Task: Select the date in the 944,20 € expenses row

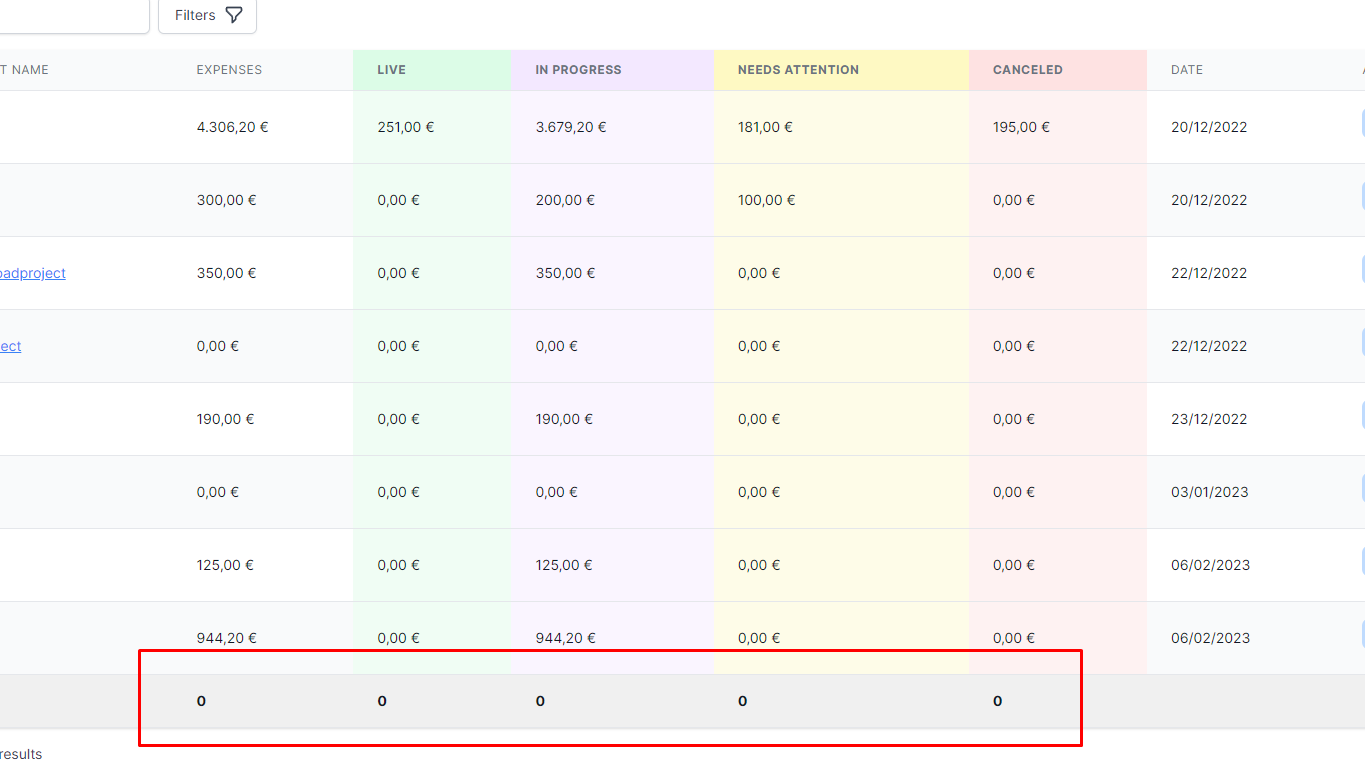Action: pyautogui.click(x=1210, y=638)
